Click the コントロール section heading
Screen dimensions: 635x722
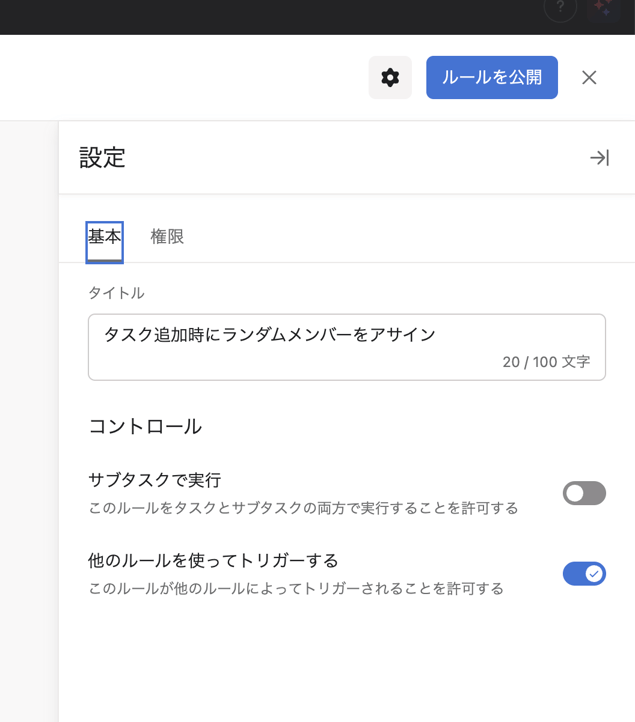(145, 427)
